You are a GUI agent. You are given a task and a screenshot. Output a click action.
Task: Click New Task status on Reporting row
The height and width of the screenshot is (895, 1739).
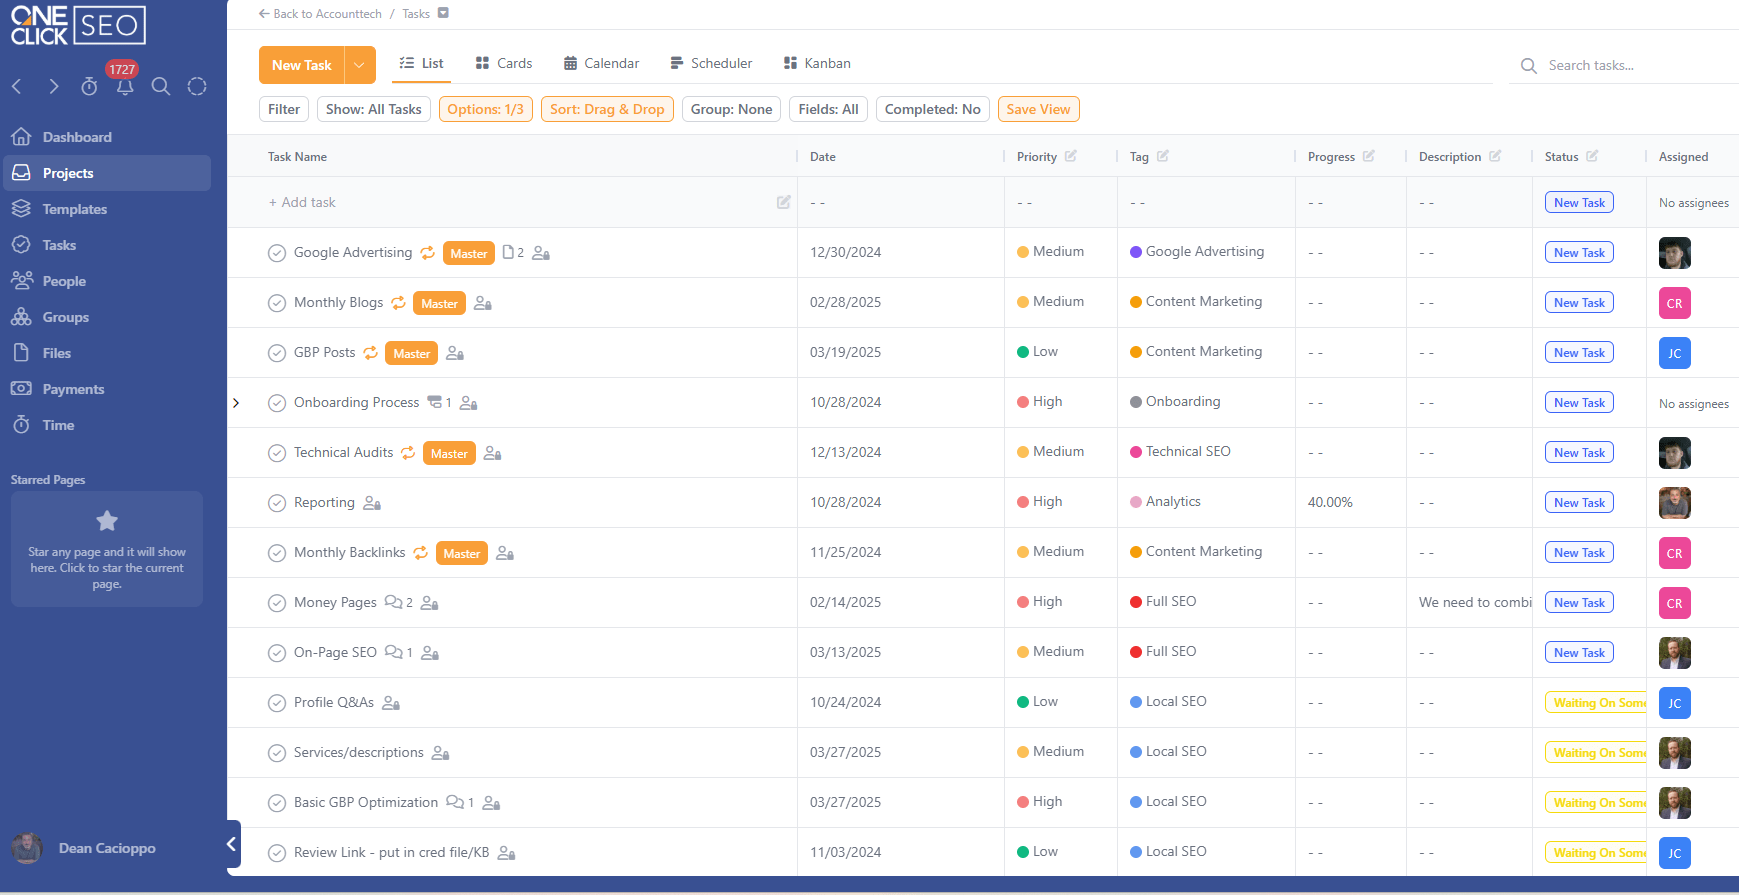point(1579,503)
